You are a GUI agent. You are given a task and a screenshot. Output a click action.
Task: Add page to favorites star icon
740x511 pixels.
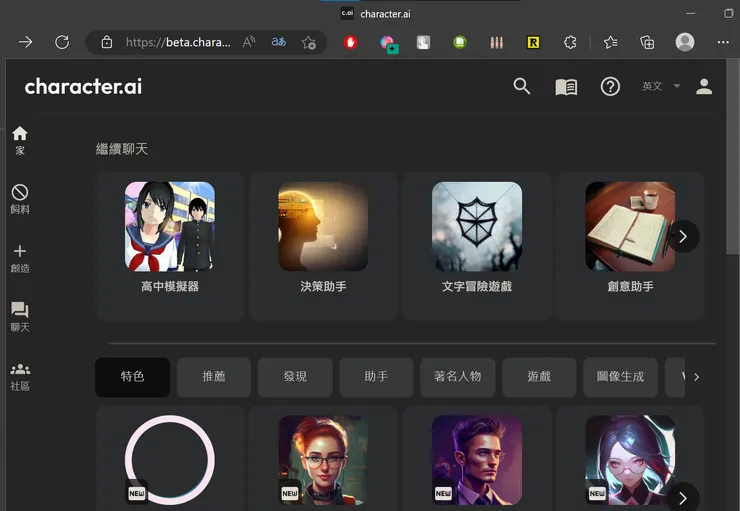click(309, 42)
